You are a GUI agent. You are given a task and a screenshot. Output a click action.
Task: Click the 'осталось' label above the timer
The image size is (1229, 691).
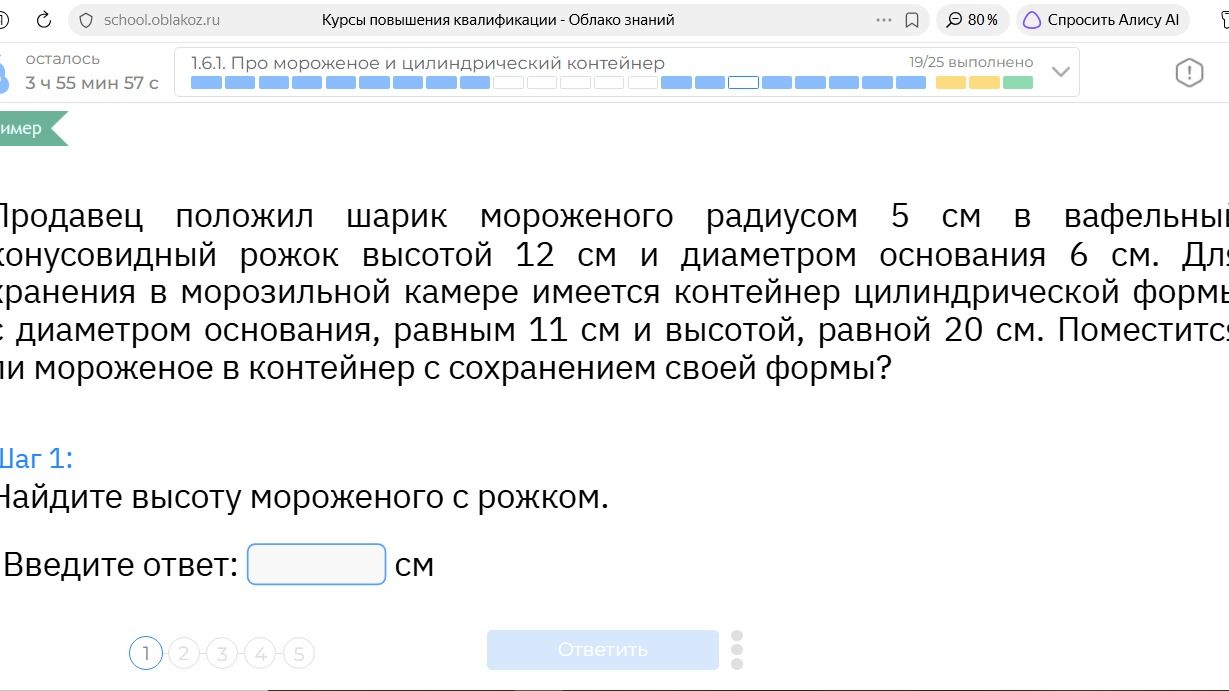point(63,59)
